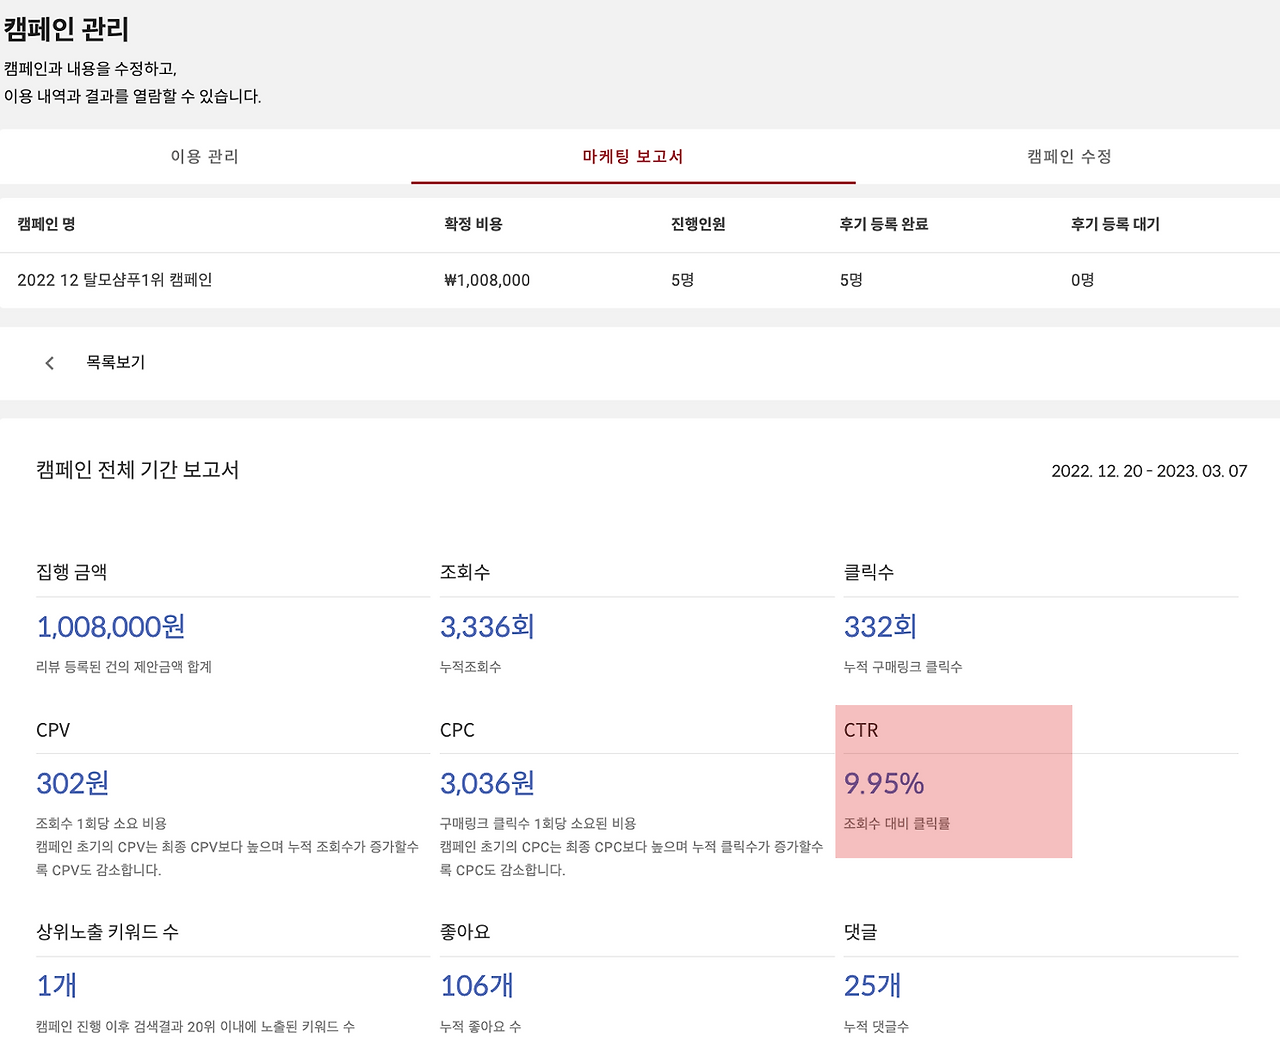
Task: Select the CPV value of 302원
Action: 72,784
